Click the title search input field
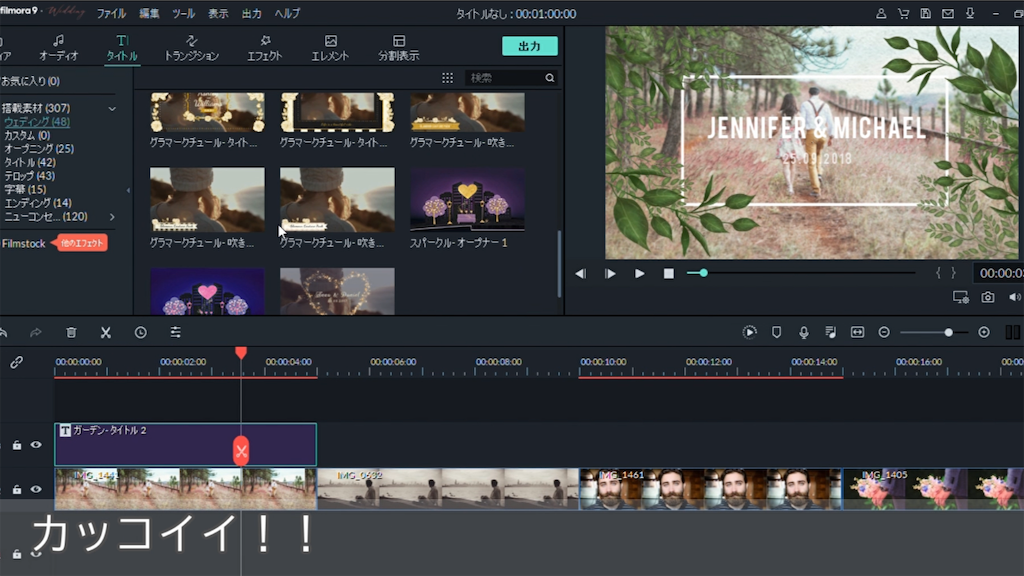 click(x=505, y=78)
